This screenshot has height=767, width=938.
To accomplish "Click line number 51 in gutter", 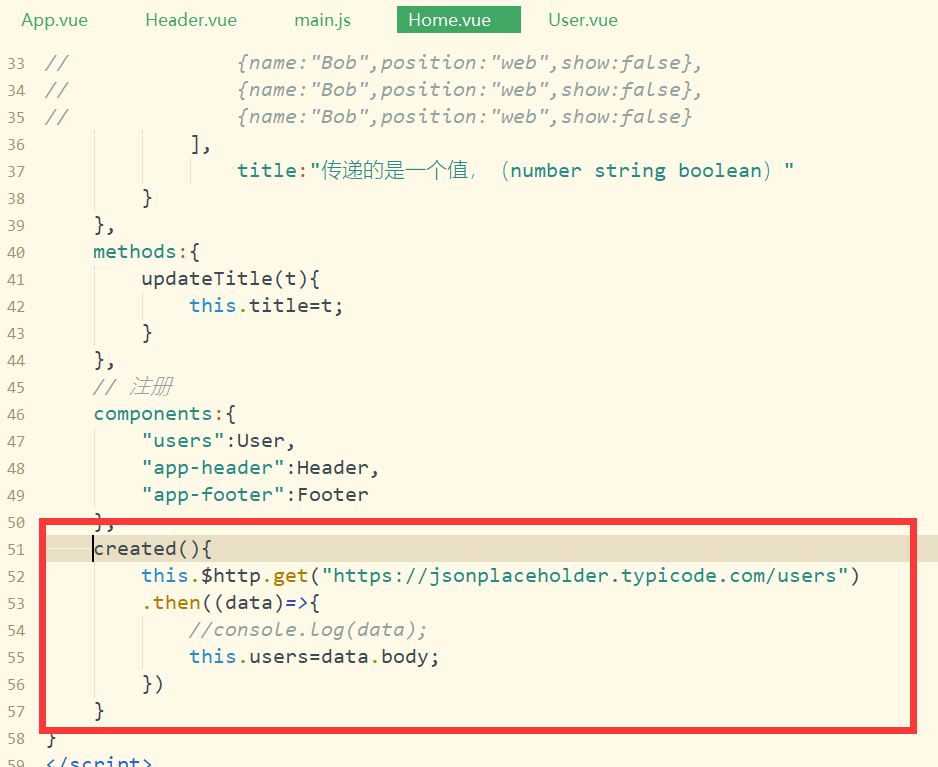I will (x=16, y=550).
